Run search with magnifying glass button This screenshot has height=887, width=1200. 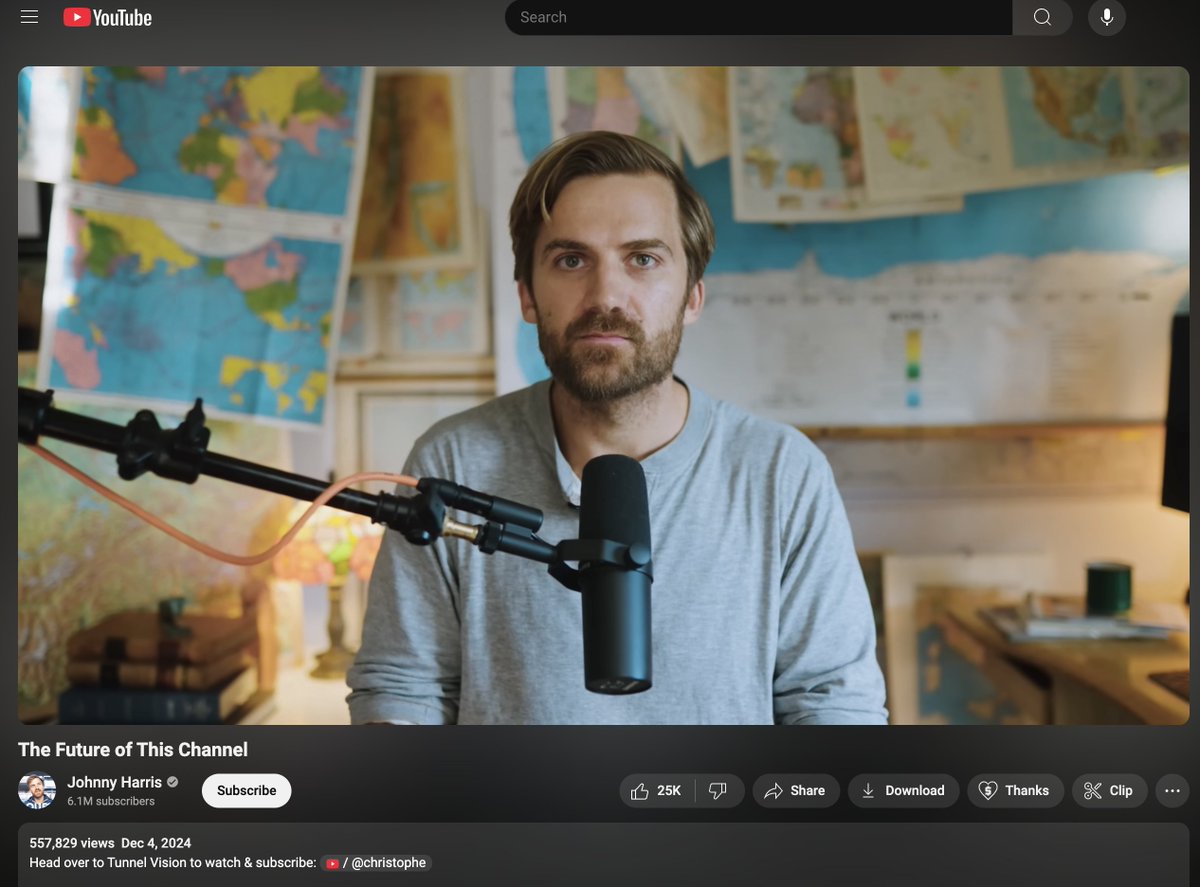(x=1042, y=17)
